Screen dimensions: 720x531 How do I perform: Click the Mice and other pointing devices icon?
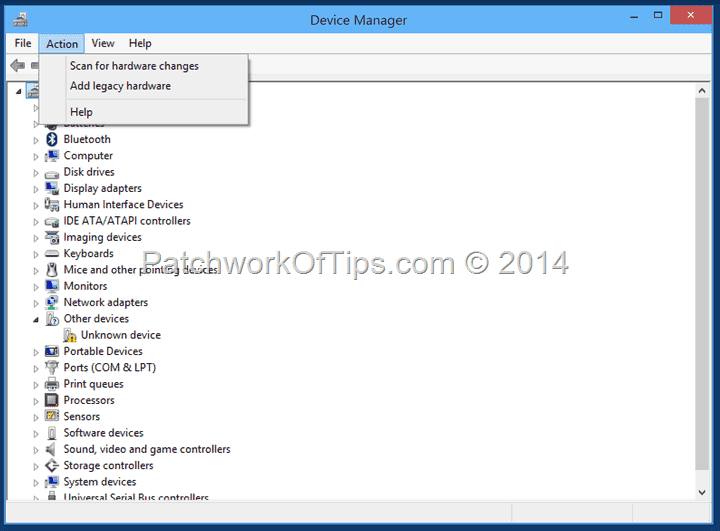(x=52, y=270)
